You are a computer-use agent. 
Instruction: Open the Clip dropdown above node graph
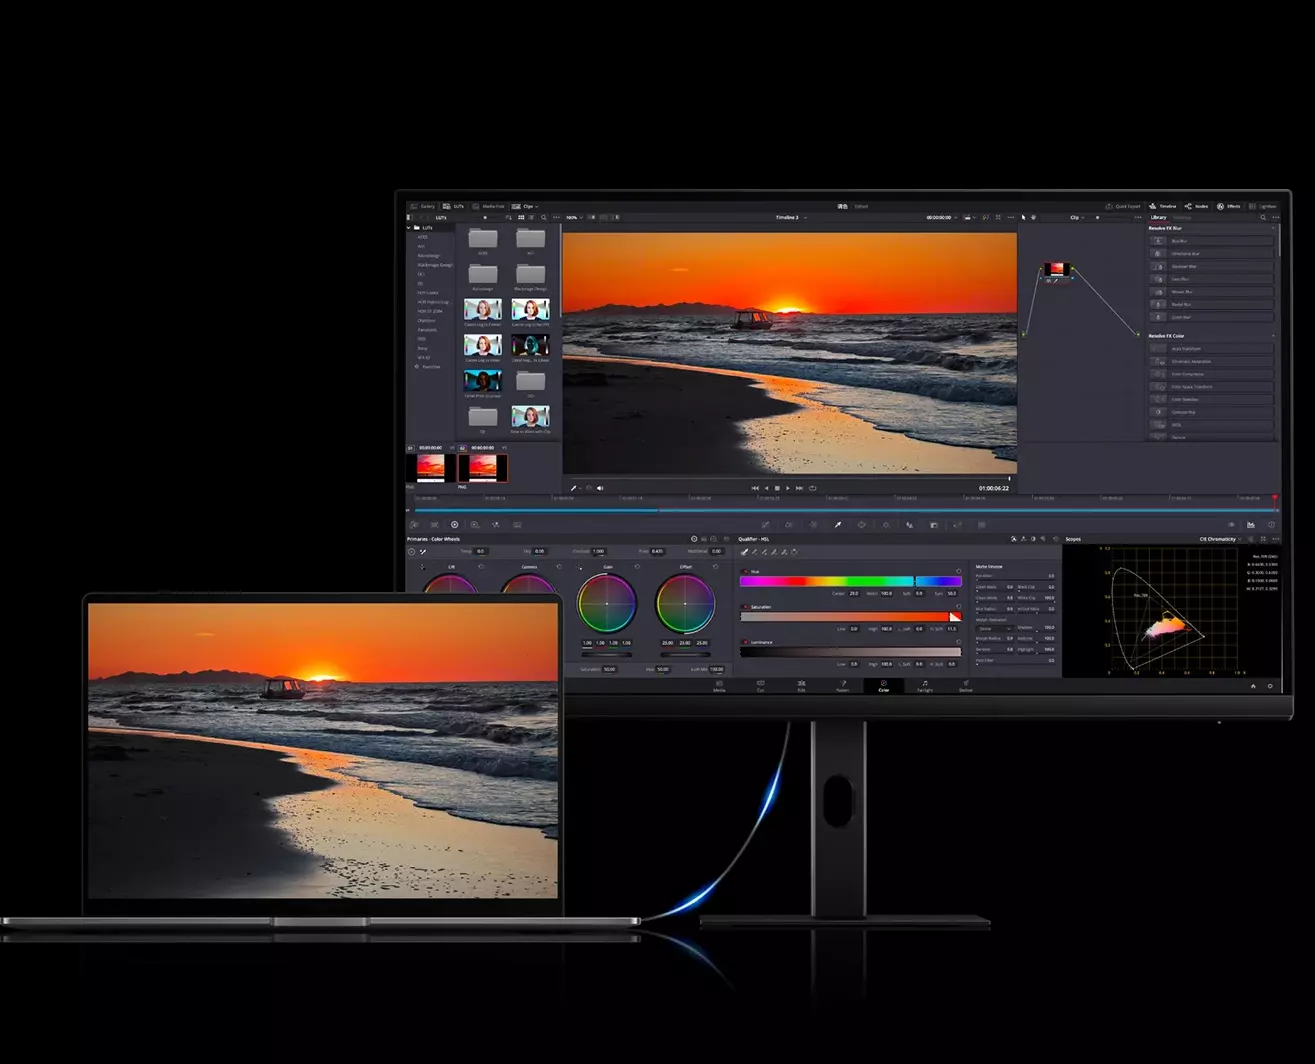[x=1077, y=217]
